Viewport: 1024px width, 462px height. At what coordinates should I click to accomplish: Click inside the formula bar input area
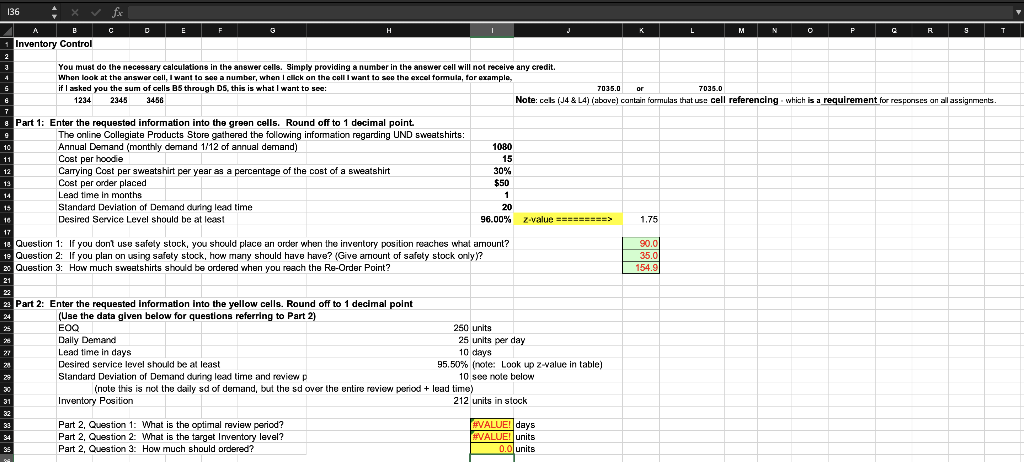tap(568, 12)
